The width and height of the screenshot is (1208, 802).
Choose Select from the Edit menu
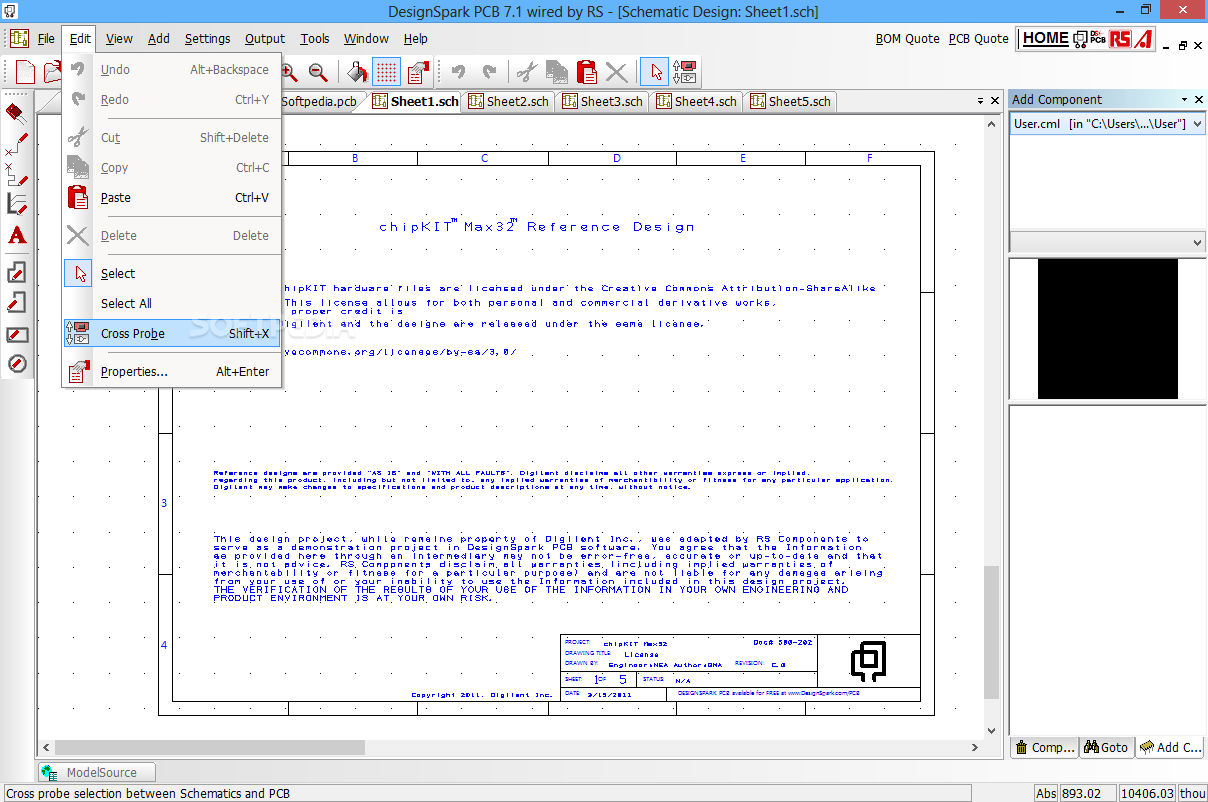(x=172, y=274)
